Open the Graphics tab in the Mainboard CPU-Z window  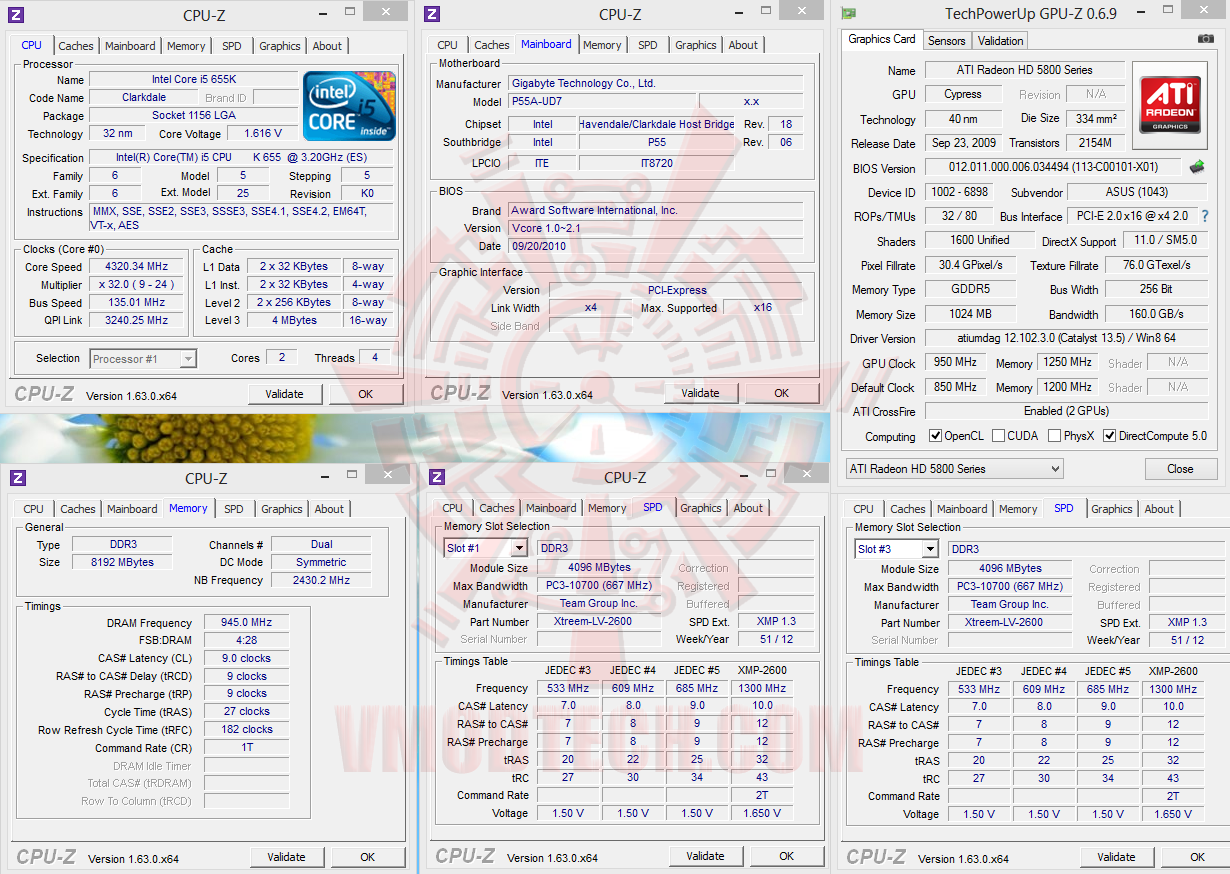[x=695, y=45]
